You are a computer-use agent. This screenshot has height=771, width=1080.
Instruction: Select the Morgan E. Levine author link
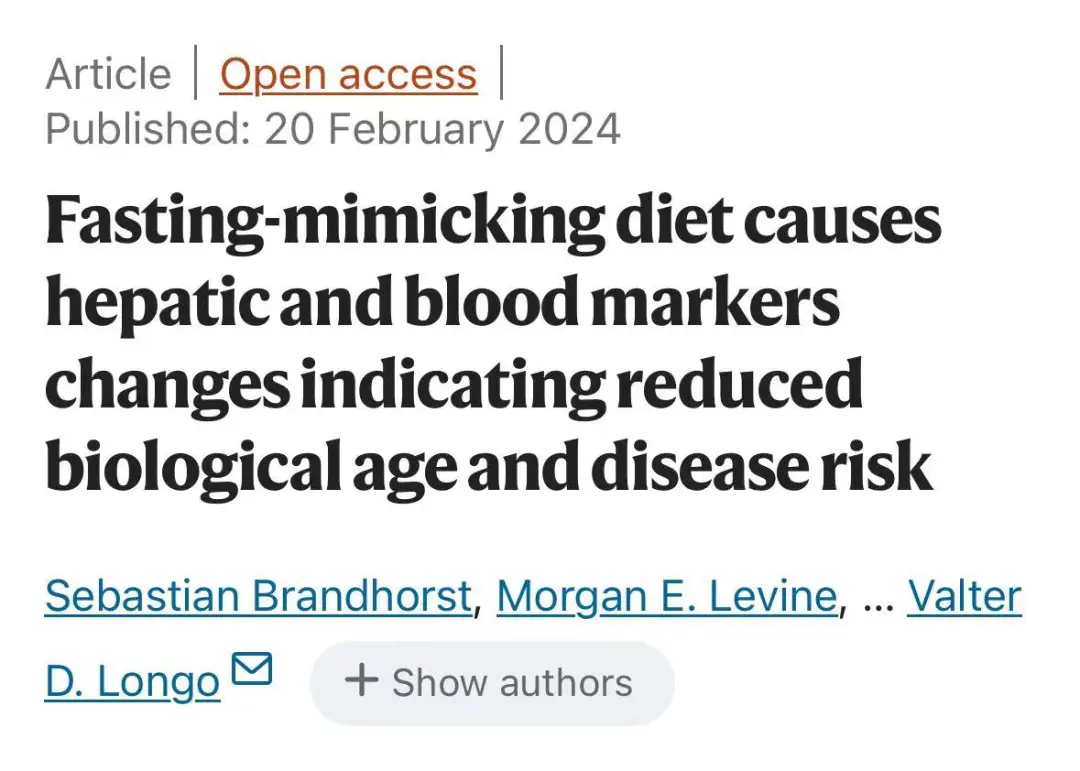click(x=666, y=597)
